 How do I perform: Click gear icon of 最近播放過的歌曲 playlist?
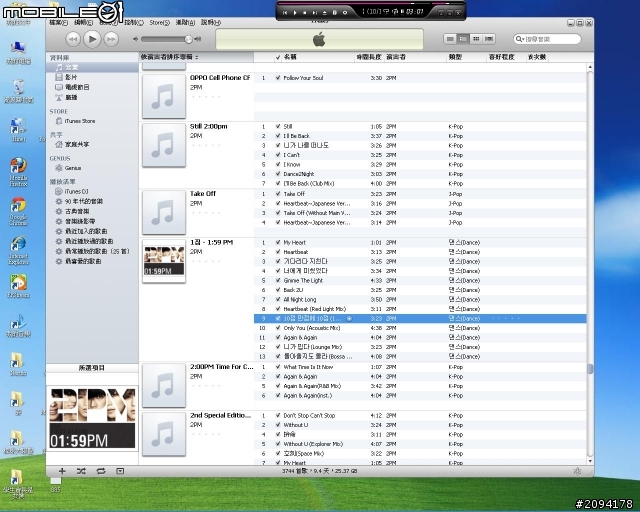tap(59, 241)
